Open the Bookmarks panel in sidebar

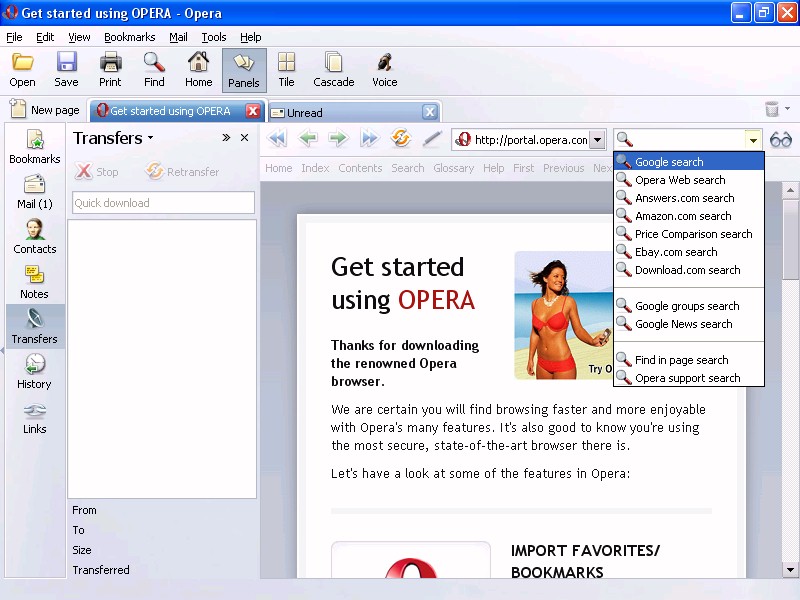pyautogui.click(x=34, y=146)
